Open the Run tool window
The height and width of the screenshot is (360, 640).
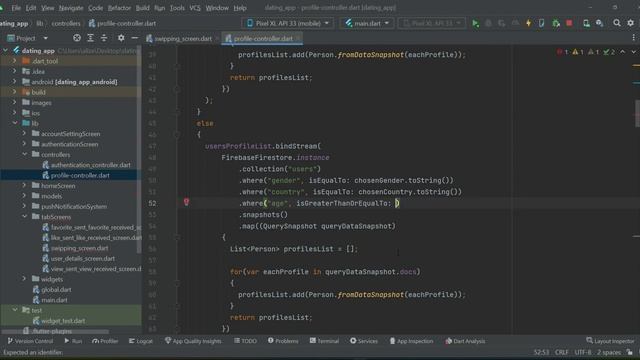click(x=73, y=341)
